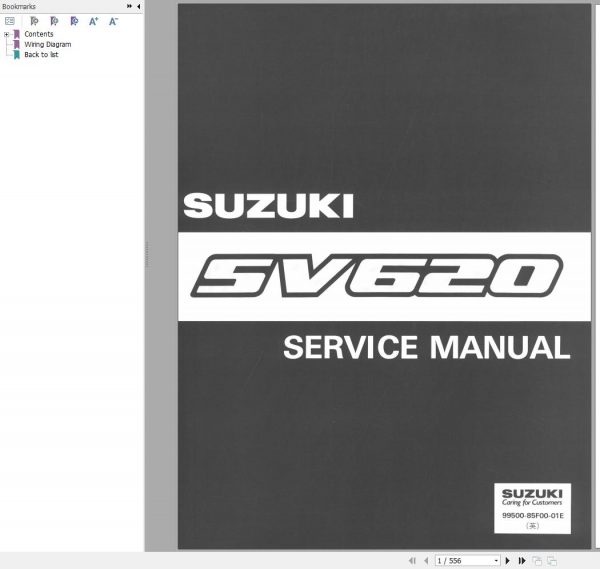Click the teal Back to list bookmark icon
The image size is (600, 569).
pos(16,55)
